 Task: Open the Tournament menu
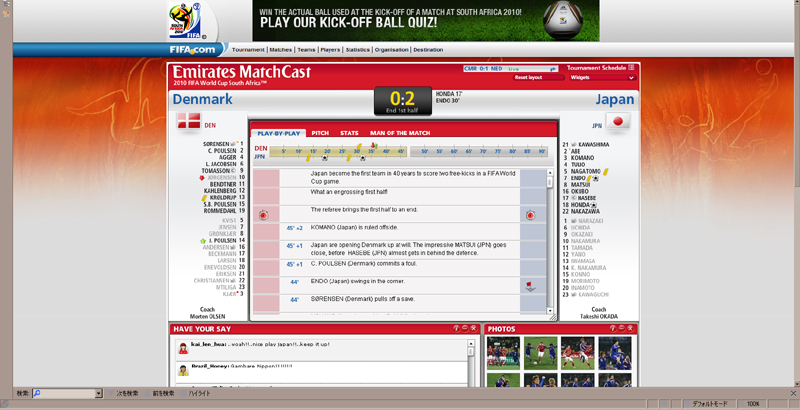[248, 49]
